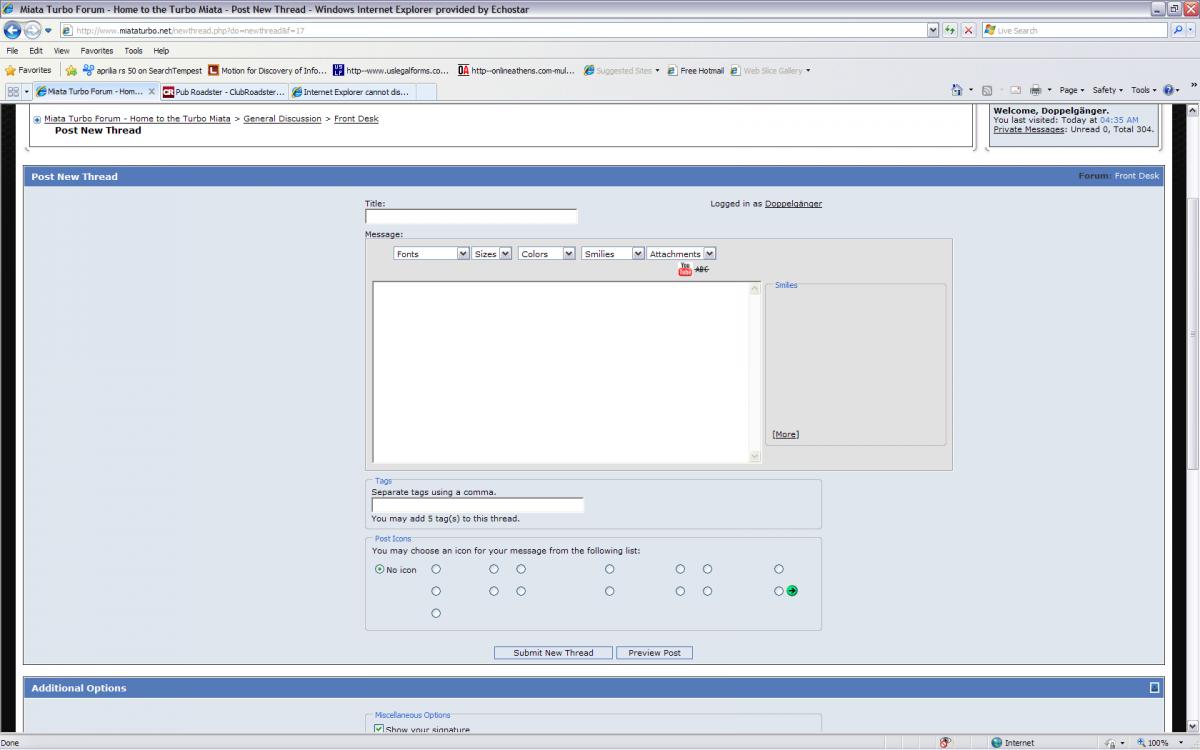Open the Favorites menu in the menu bar
This screenshot has width=1200, height=750.
click(x=97, y=50)
